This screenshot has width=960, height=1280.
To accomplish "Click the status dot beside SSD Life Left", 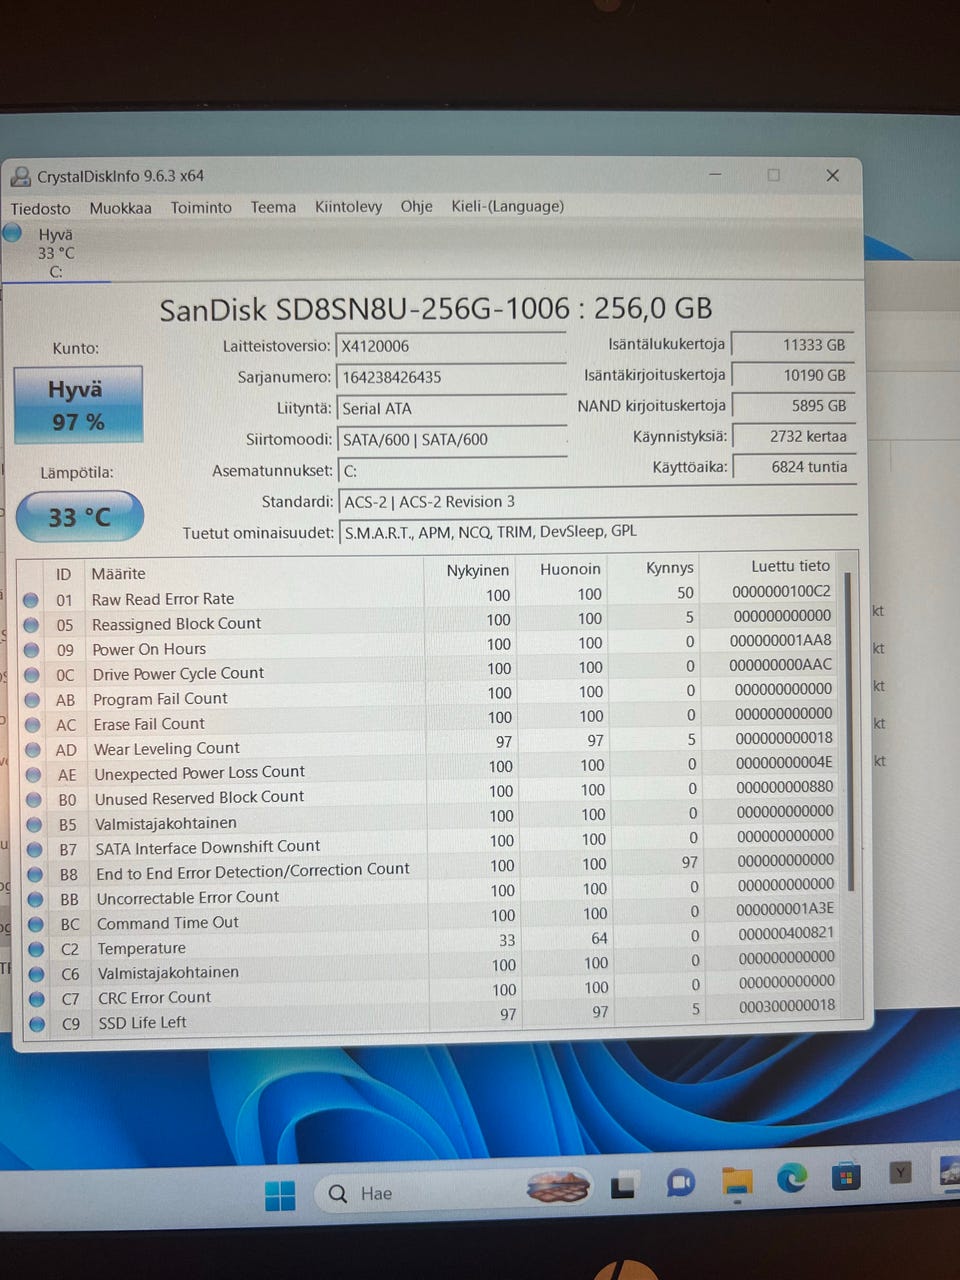I will click(38, 1023).
